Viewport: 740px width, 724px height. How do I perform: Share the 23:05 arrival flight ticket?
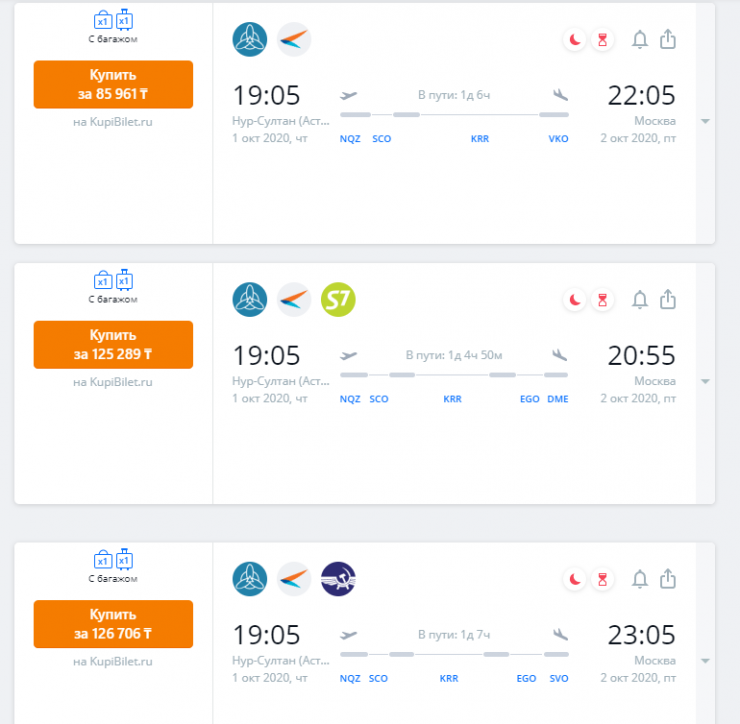tap(669, 578)
